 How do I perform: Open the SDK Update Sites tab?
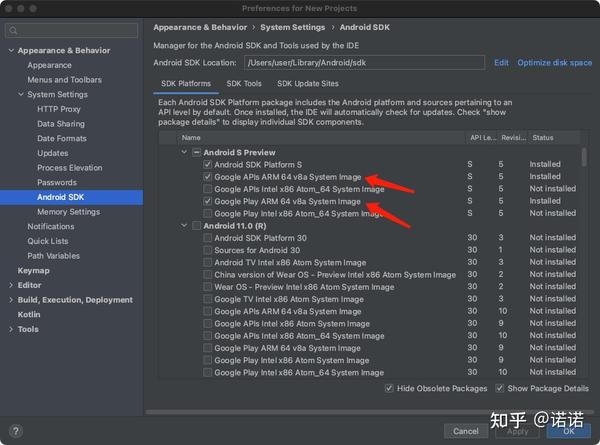tap(308, 84)
